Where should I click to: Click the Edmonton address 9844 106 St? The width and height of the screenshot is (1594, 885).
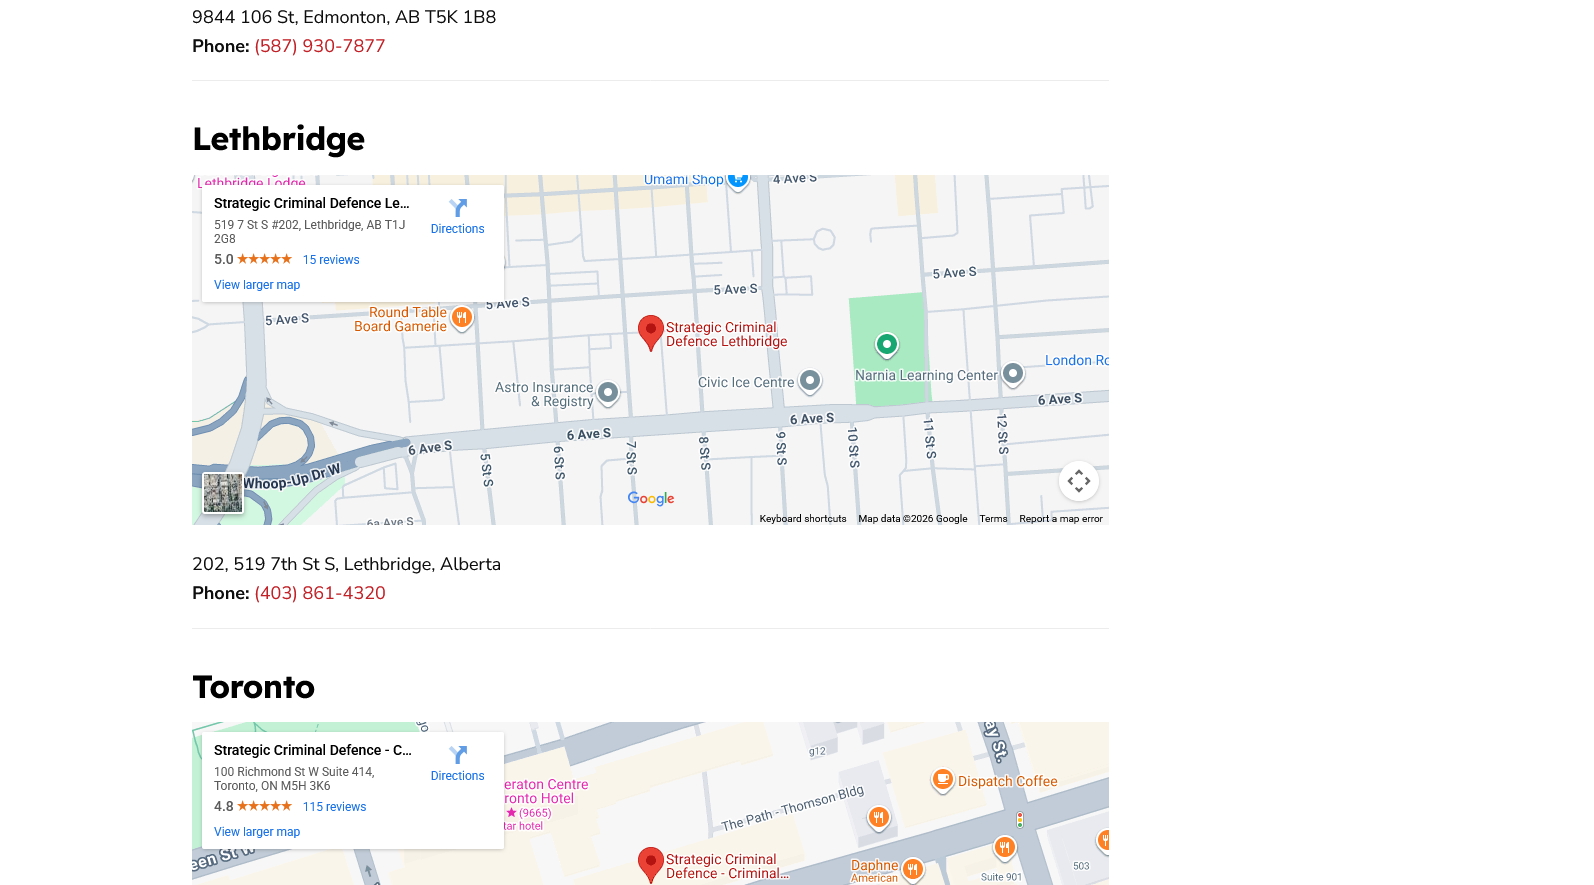pos(344,17)
